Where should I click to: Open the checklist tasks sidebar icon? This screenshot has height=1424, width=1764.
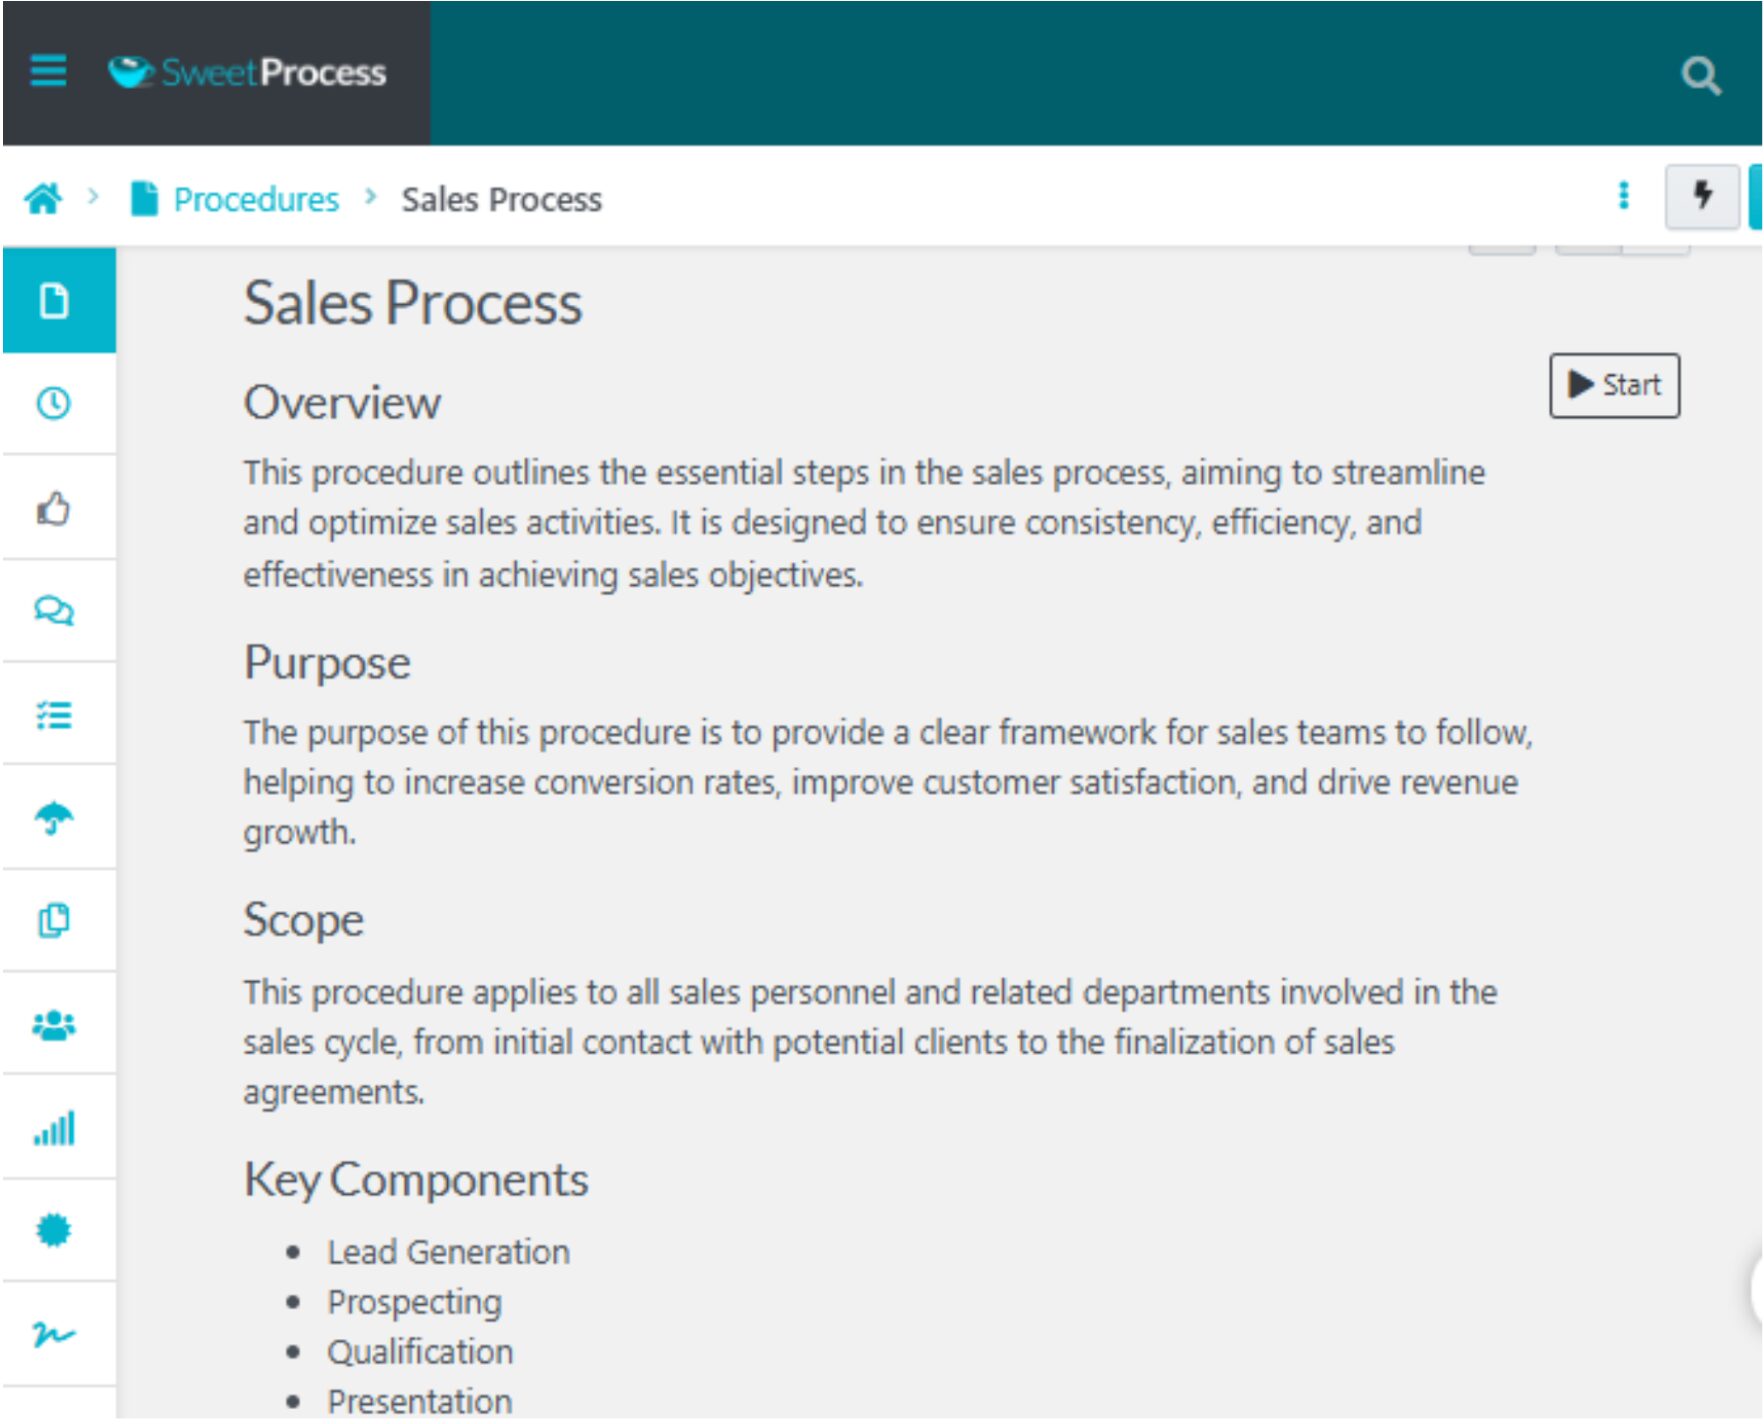(x=54, y=715)
